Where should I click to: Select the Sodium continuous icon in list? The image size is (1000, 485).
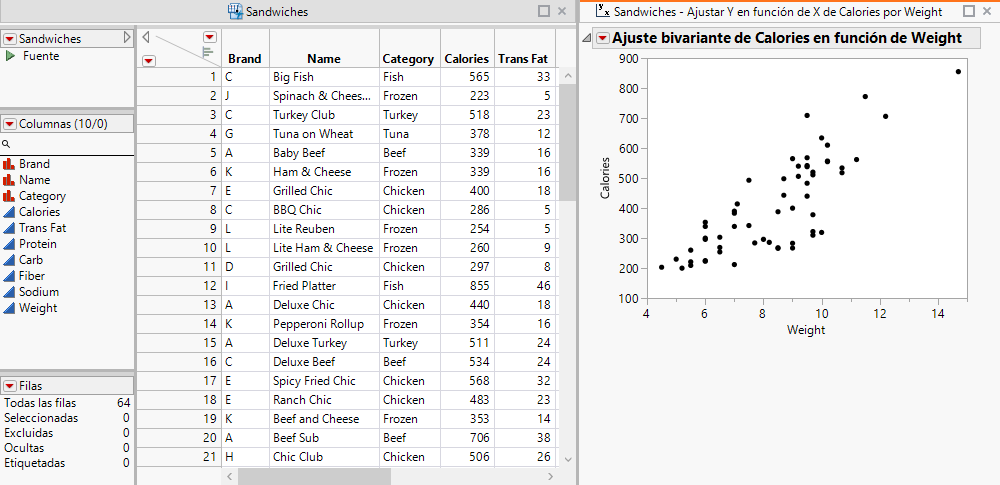9,292
